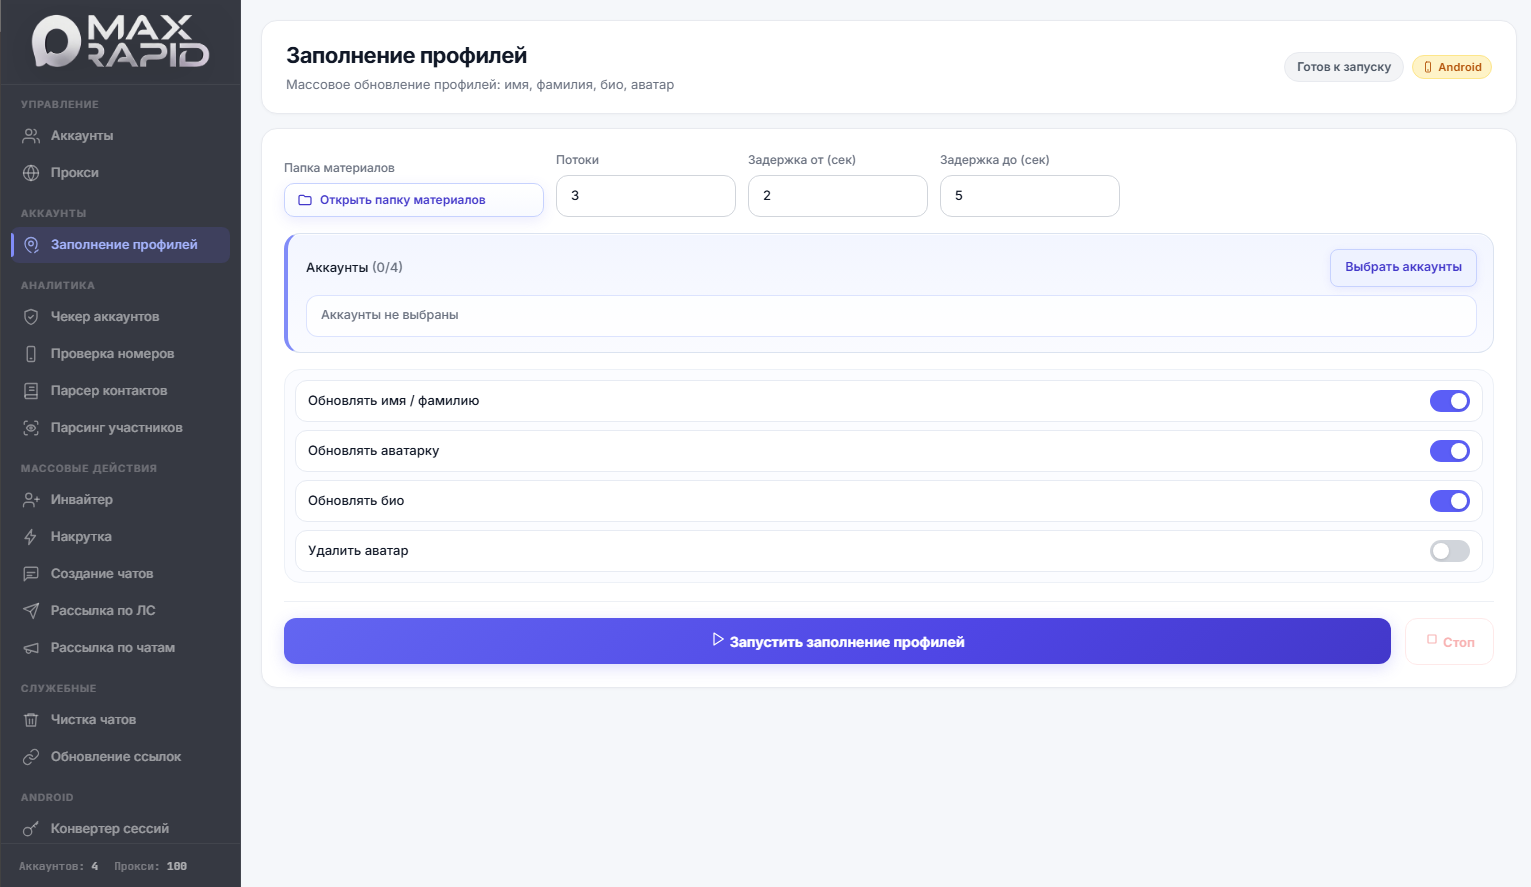The image size is (1531, 887).
Task: Open Создание чатов from sidebar
Action: pyautogui.click(x=102, y=574)
